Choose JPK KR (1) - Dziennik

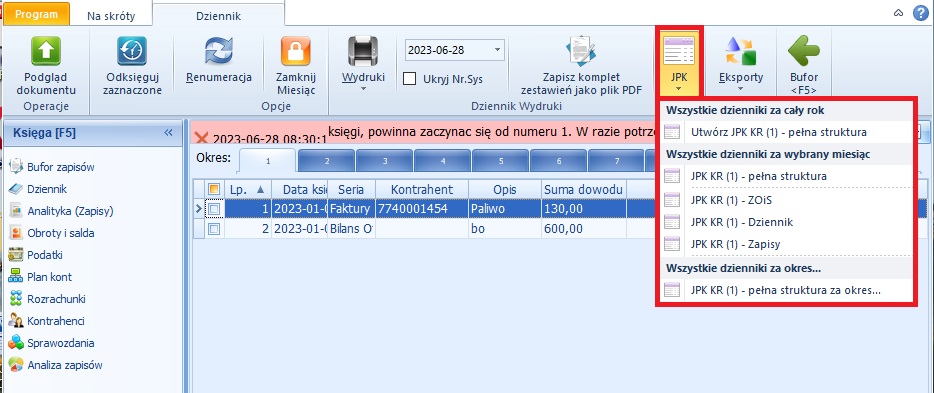pos(785,222)
